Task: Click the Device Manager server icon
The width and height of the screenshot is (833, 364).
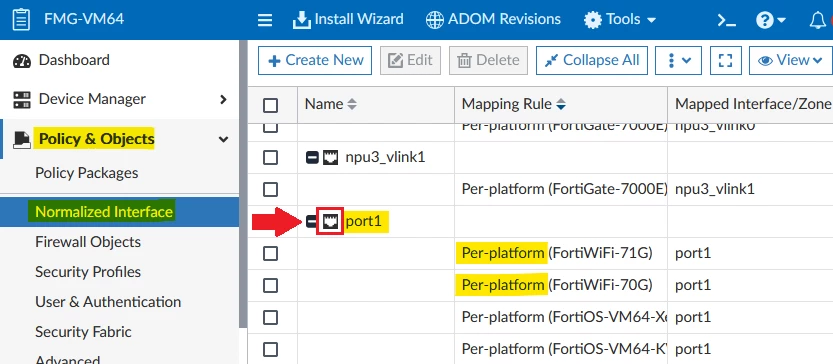Action: point(22,99)
